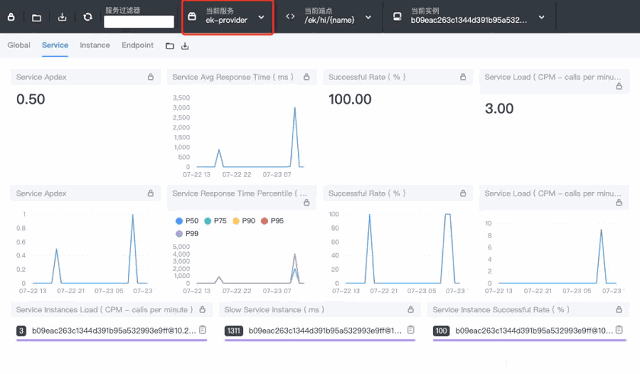Click the lock icon in the top toolbar
This screenshot has width=640, height=374.
pos(11,17)
